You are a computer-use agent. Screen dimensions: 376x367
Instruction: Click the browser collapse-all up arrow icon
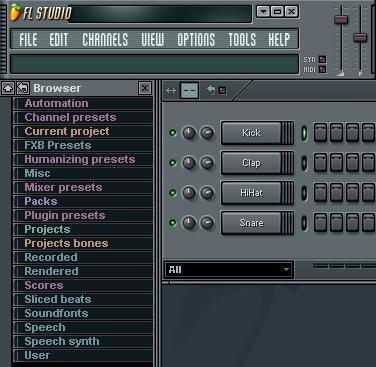click(x=8, y=88)
